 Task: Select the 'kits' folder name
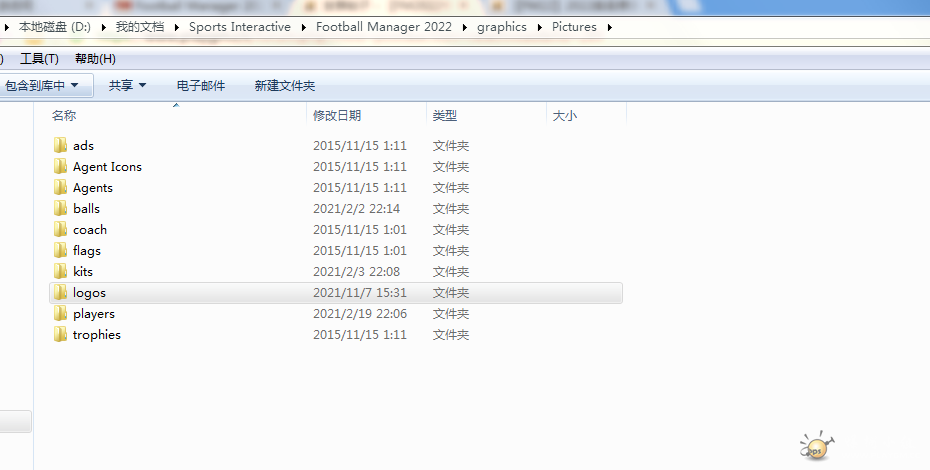tap(82, 271)
